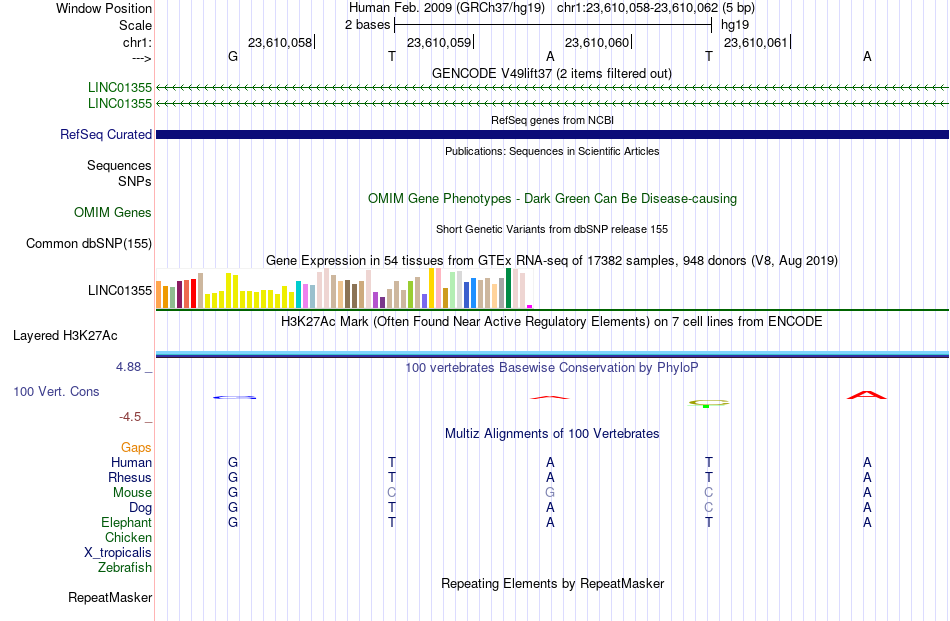The width and height of the screenshot is (950, 621).
Task: Click the LINC01355 GTEx expression label
Action: (x=120, y=290)
